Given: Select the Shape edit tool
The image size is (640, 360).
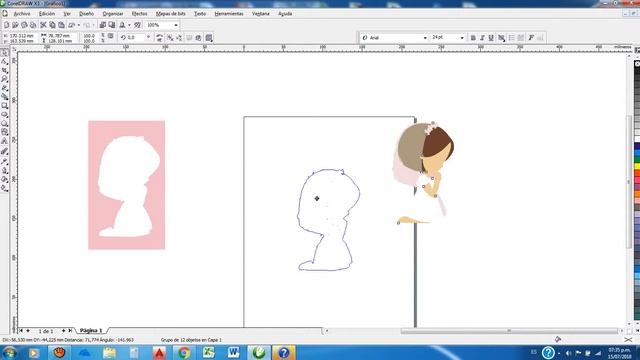Looking at the screenshot, I should (x=4, y=62).
